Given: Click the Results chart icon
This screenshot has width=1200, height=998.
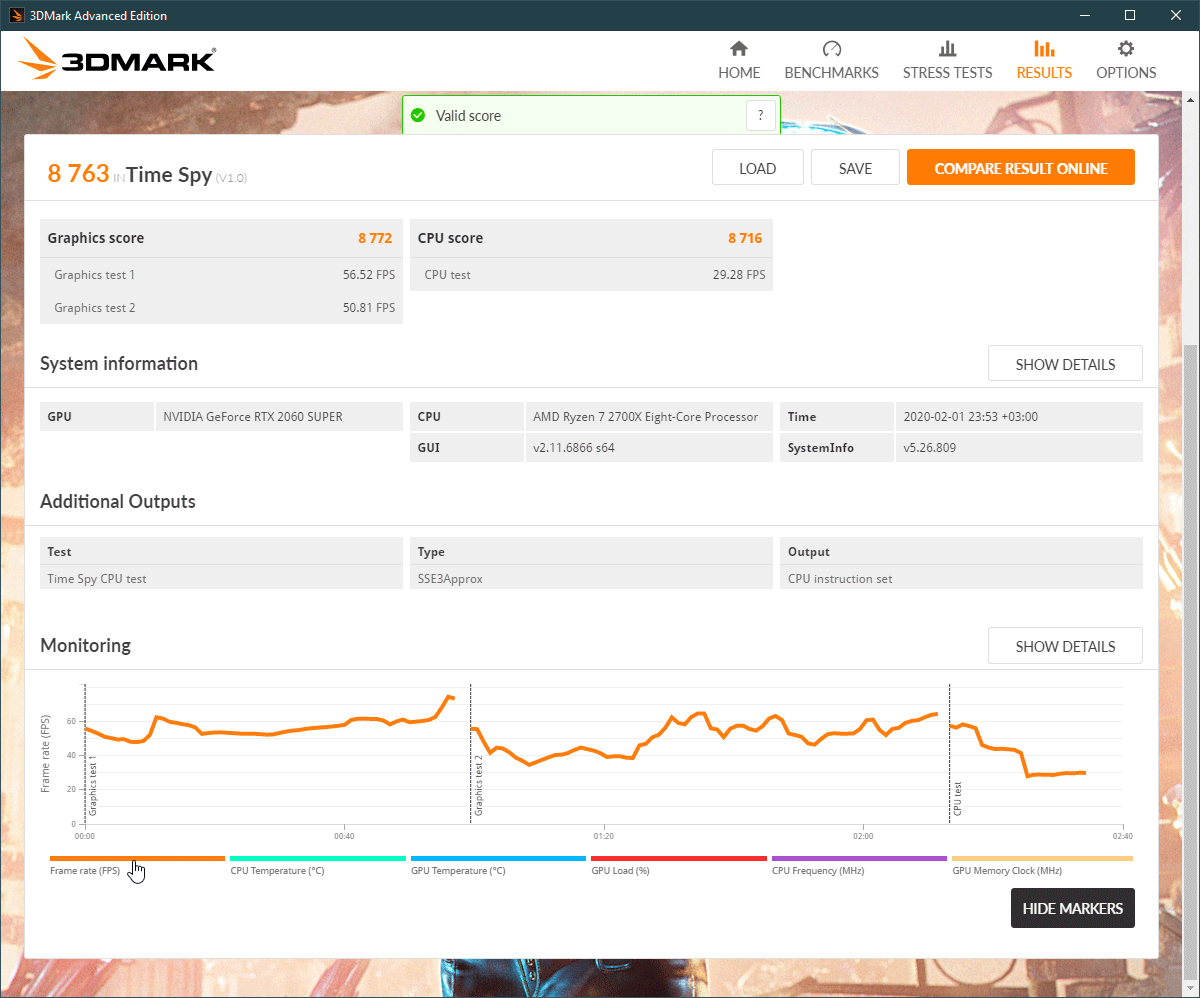Looking at the screenshot, I should tap(1044, 49).
